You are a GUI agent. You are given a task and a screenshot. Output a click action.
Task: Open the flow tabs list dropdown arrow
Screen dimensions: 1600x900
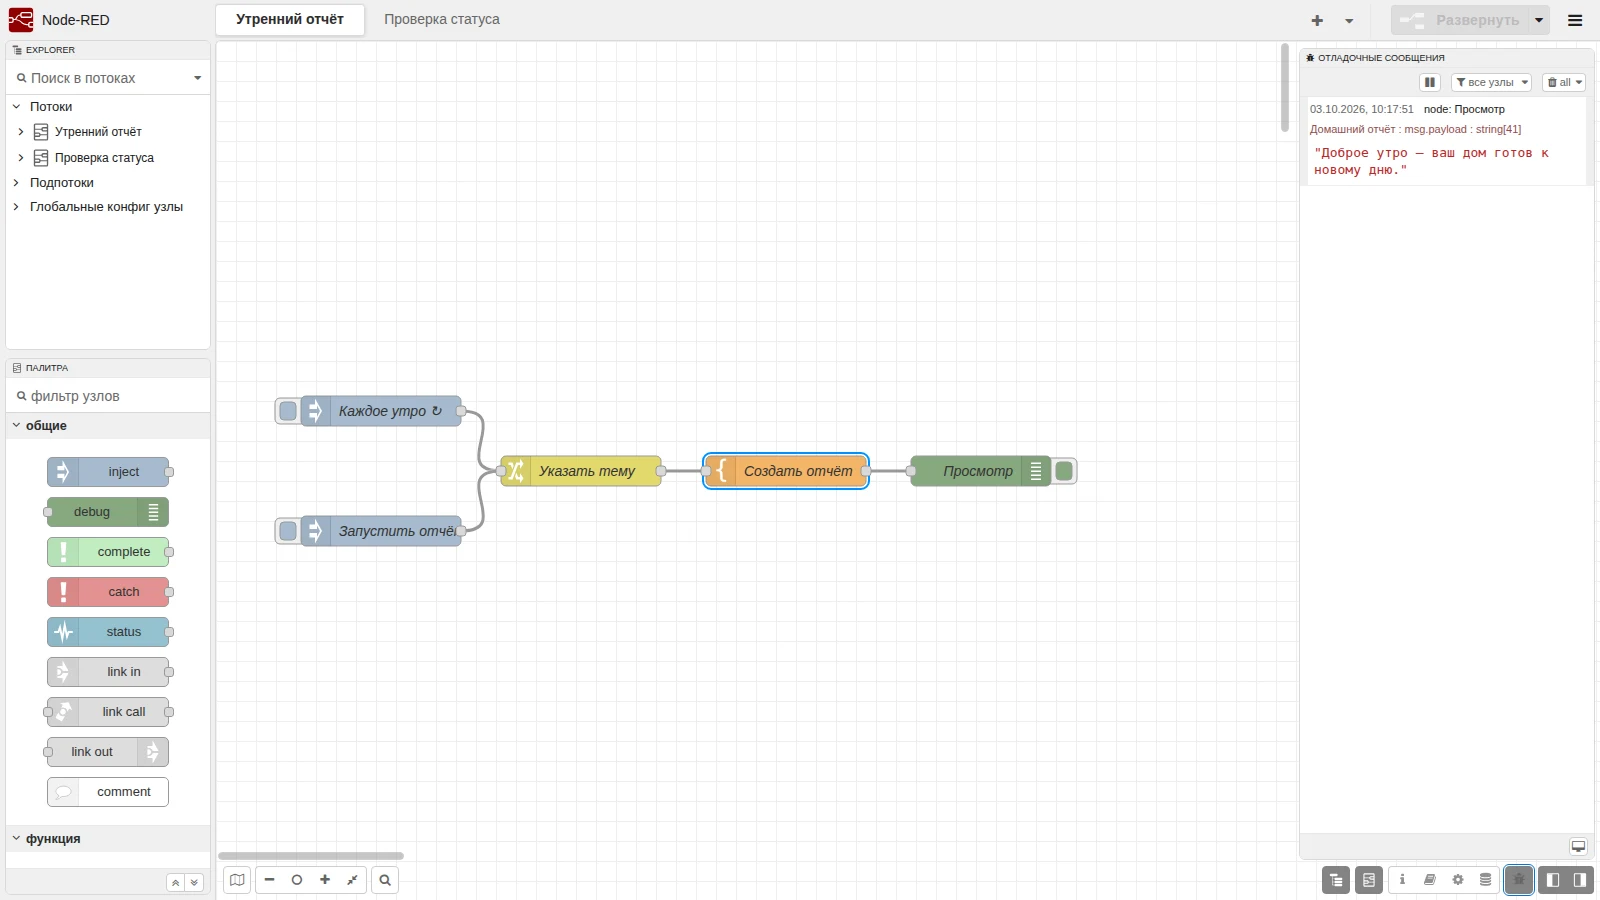point(1349,20)
